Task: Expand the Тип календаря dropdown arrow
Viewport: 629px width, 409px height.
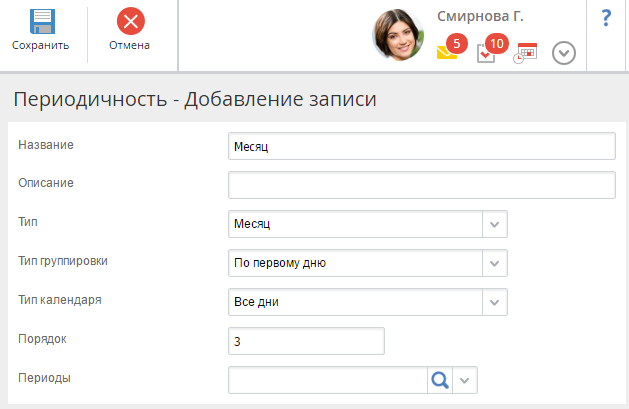Action: [494, 302]
